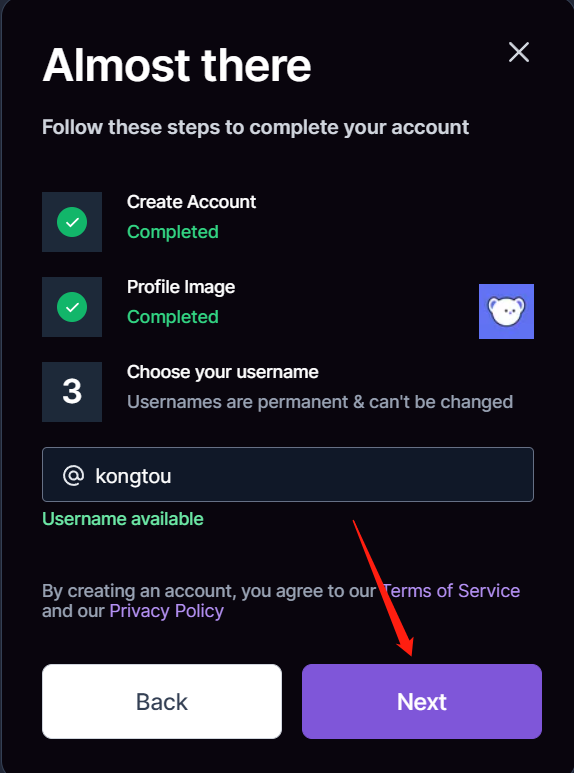Click the green checkmark beside Profile Image
574x773 pixels.
(72, 307)
